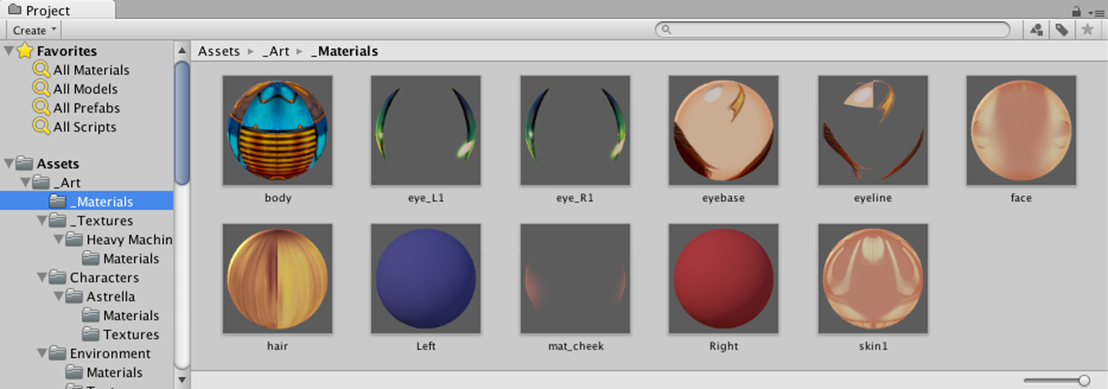This screenshot has width=1108, height=389.
Task: Select the All Models saved search
Action: (x=86, y=89)
